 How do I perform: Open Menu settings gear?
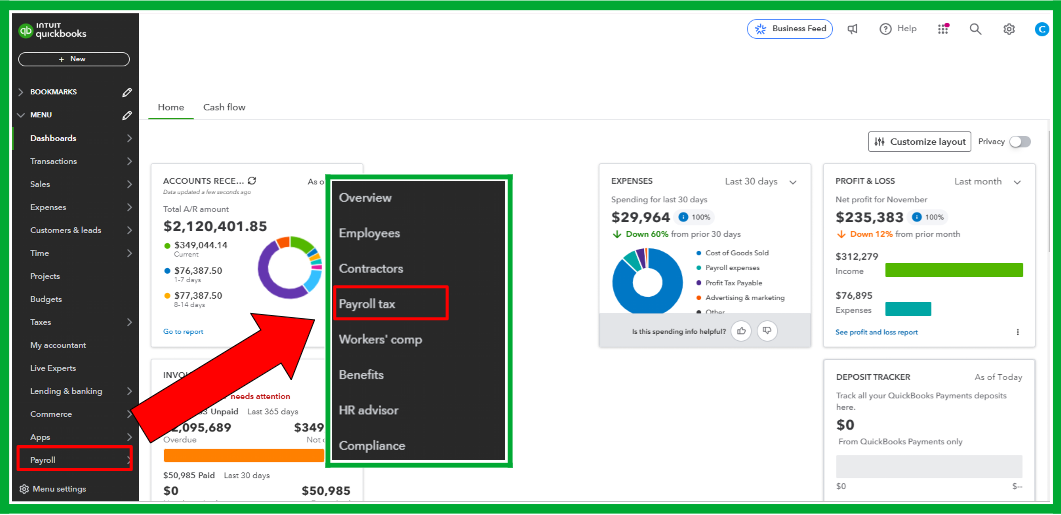pos(24,489)
